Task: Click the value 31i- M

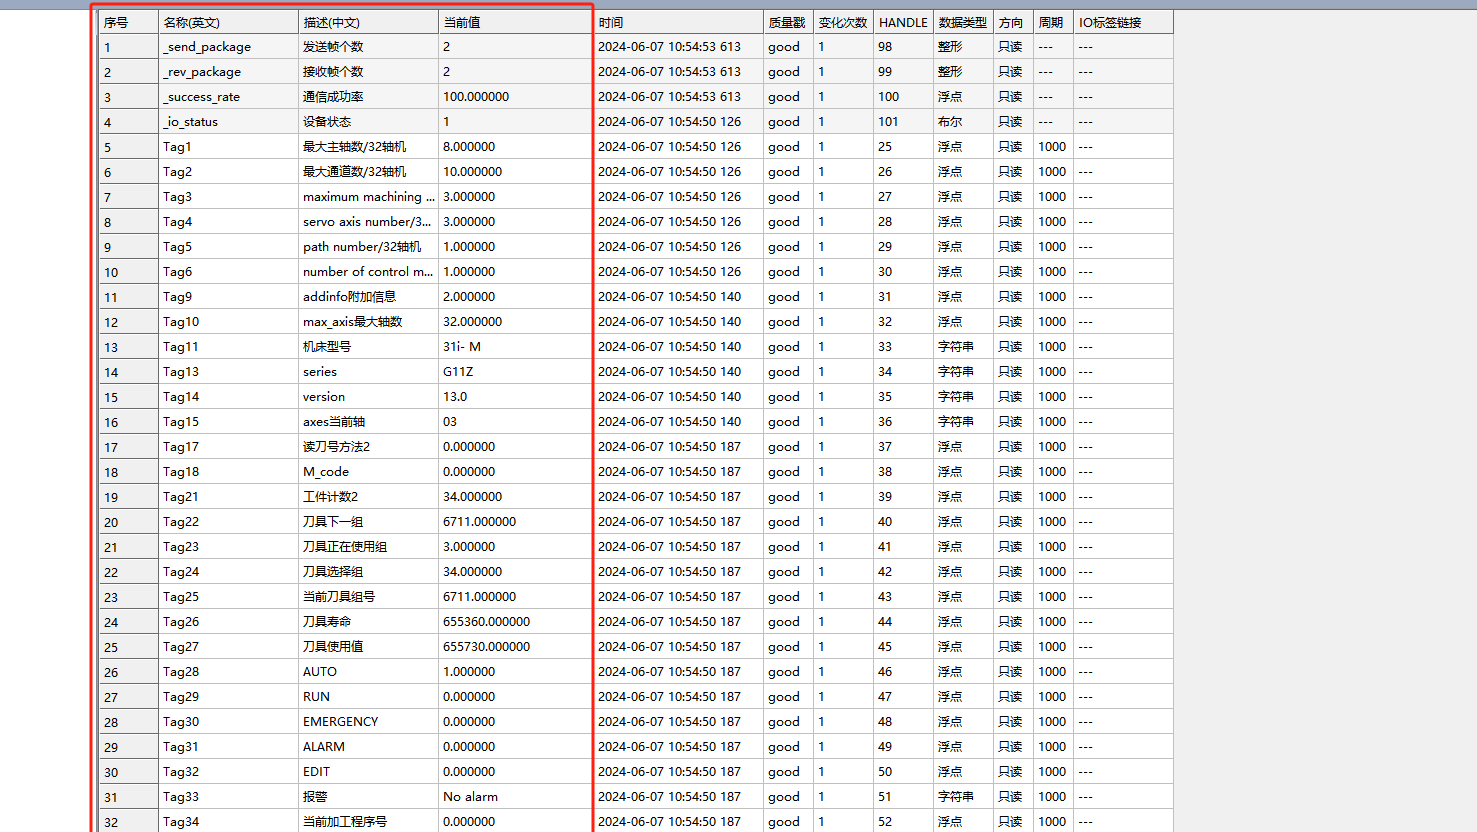Action: (x=461, y=347)
